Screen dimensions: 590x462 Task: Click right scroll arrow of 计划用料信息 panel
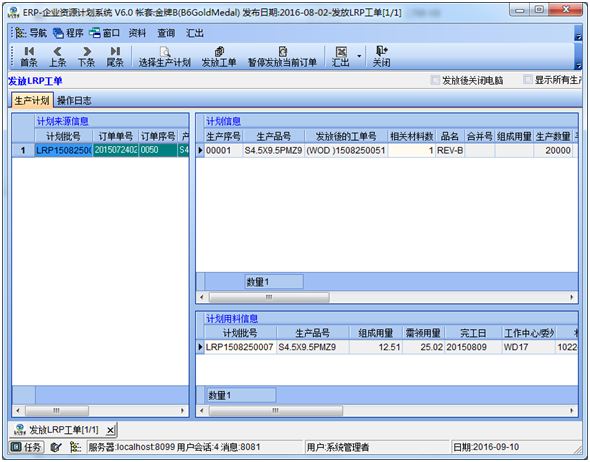click(x=572, y=410)
